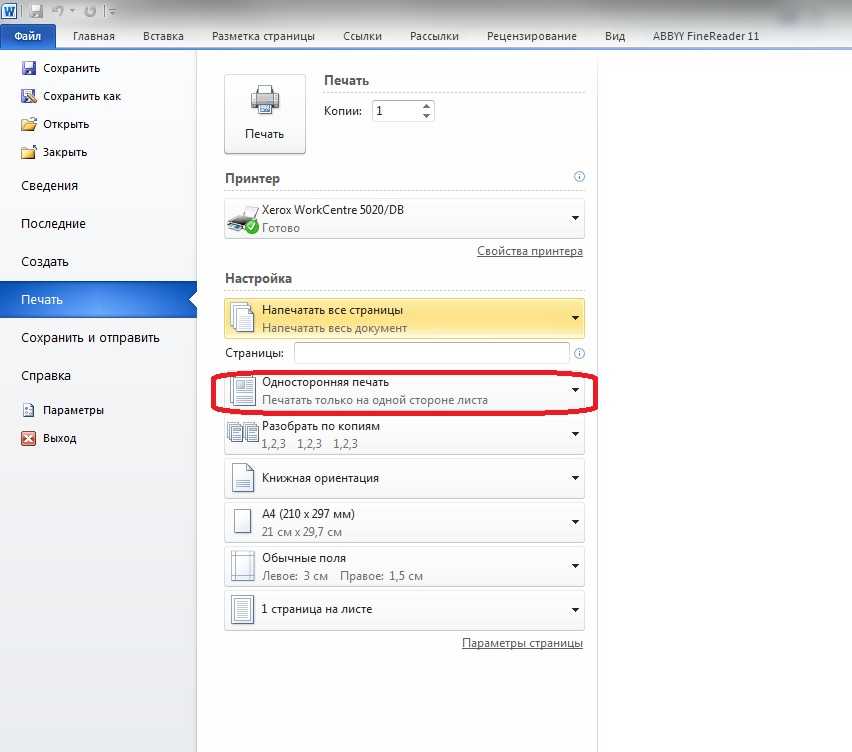The image size is (852, 752).
Task: Increase copies with the up spinner arrow
Action: [427, 106]
